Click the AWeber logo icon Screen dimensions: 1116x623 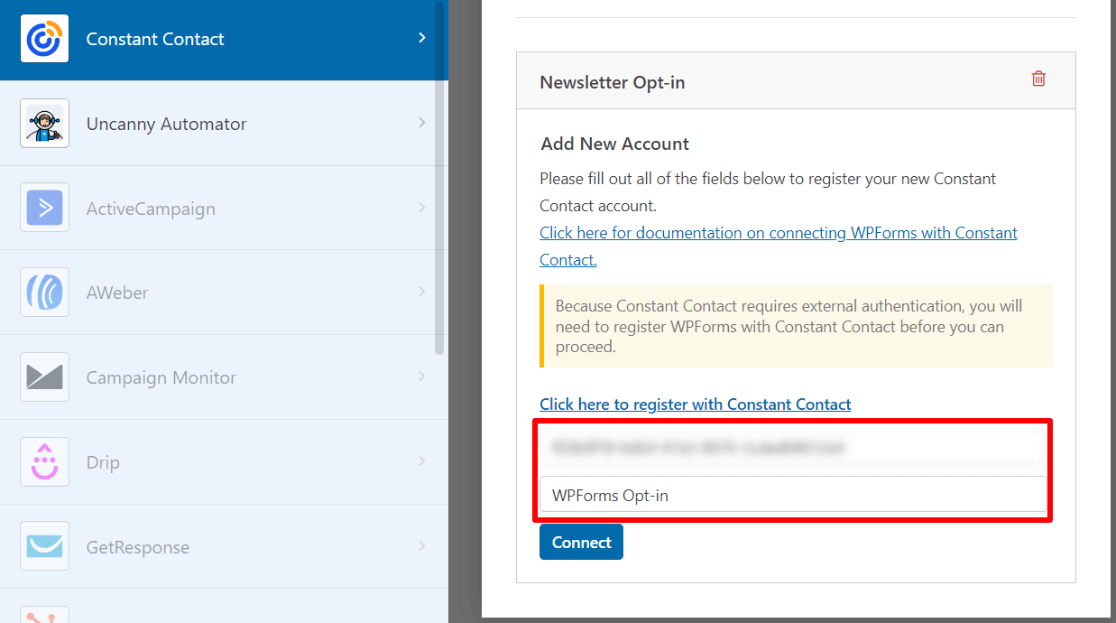(x=42, y=292)
